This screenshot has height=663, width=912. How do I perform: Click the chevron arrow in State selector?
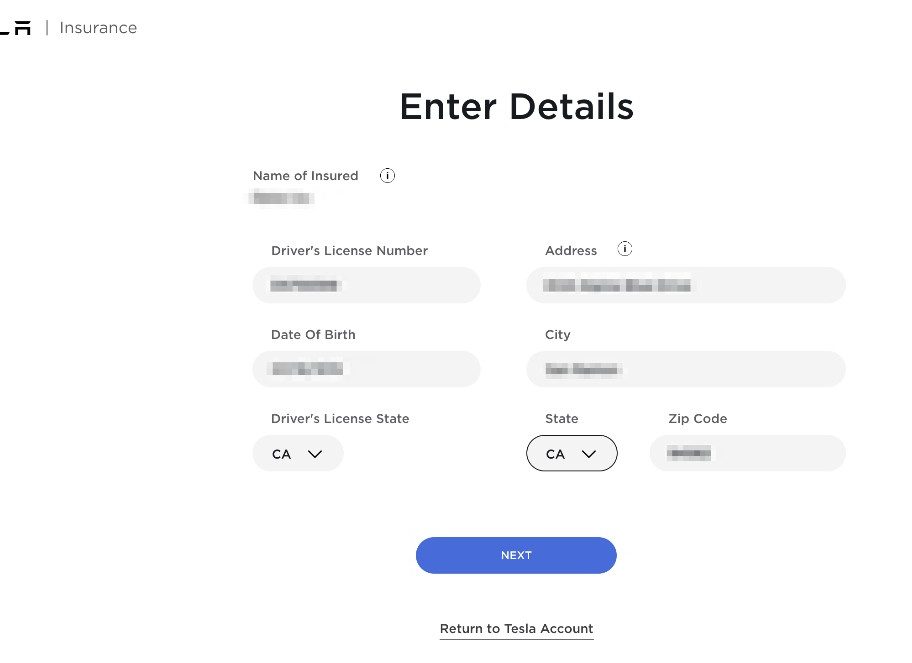pyautogui.click(x=589, y=454)
